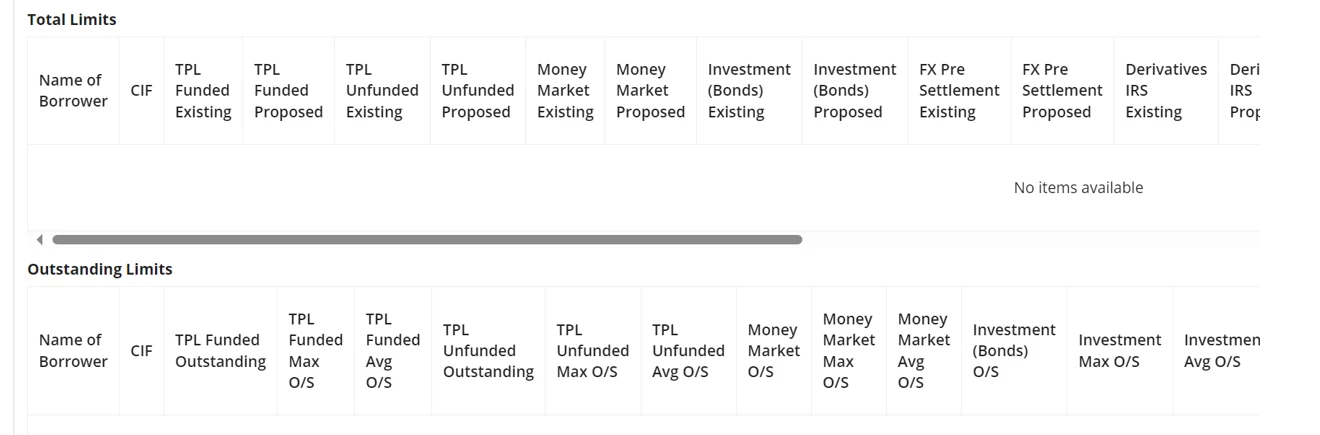Click CIF column header in Total Limits
The image size is (1320, 435).
click(141, 91)
